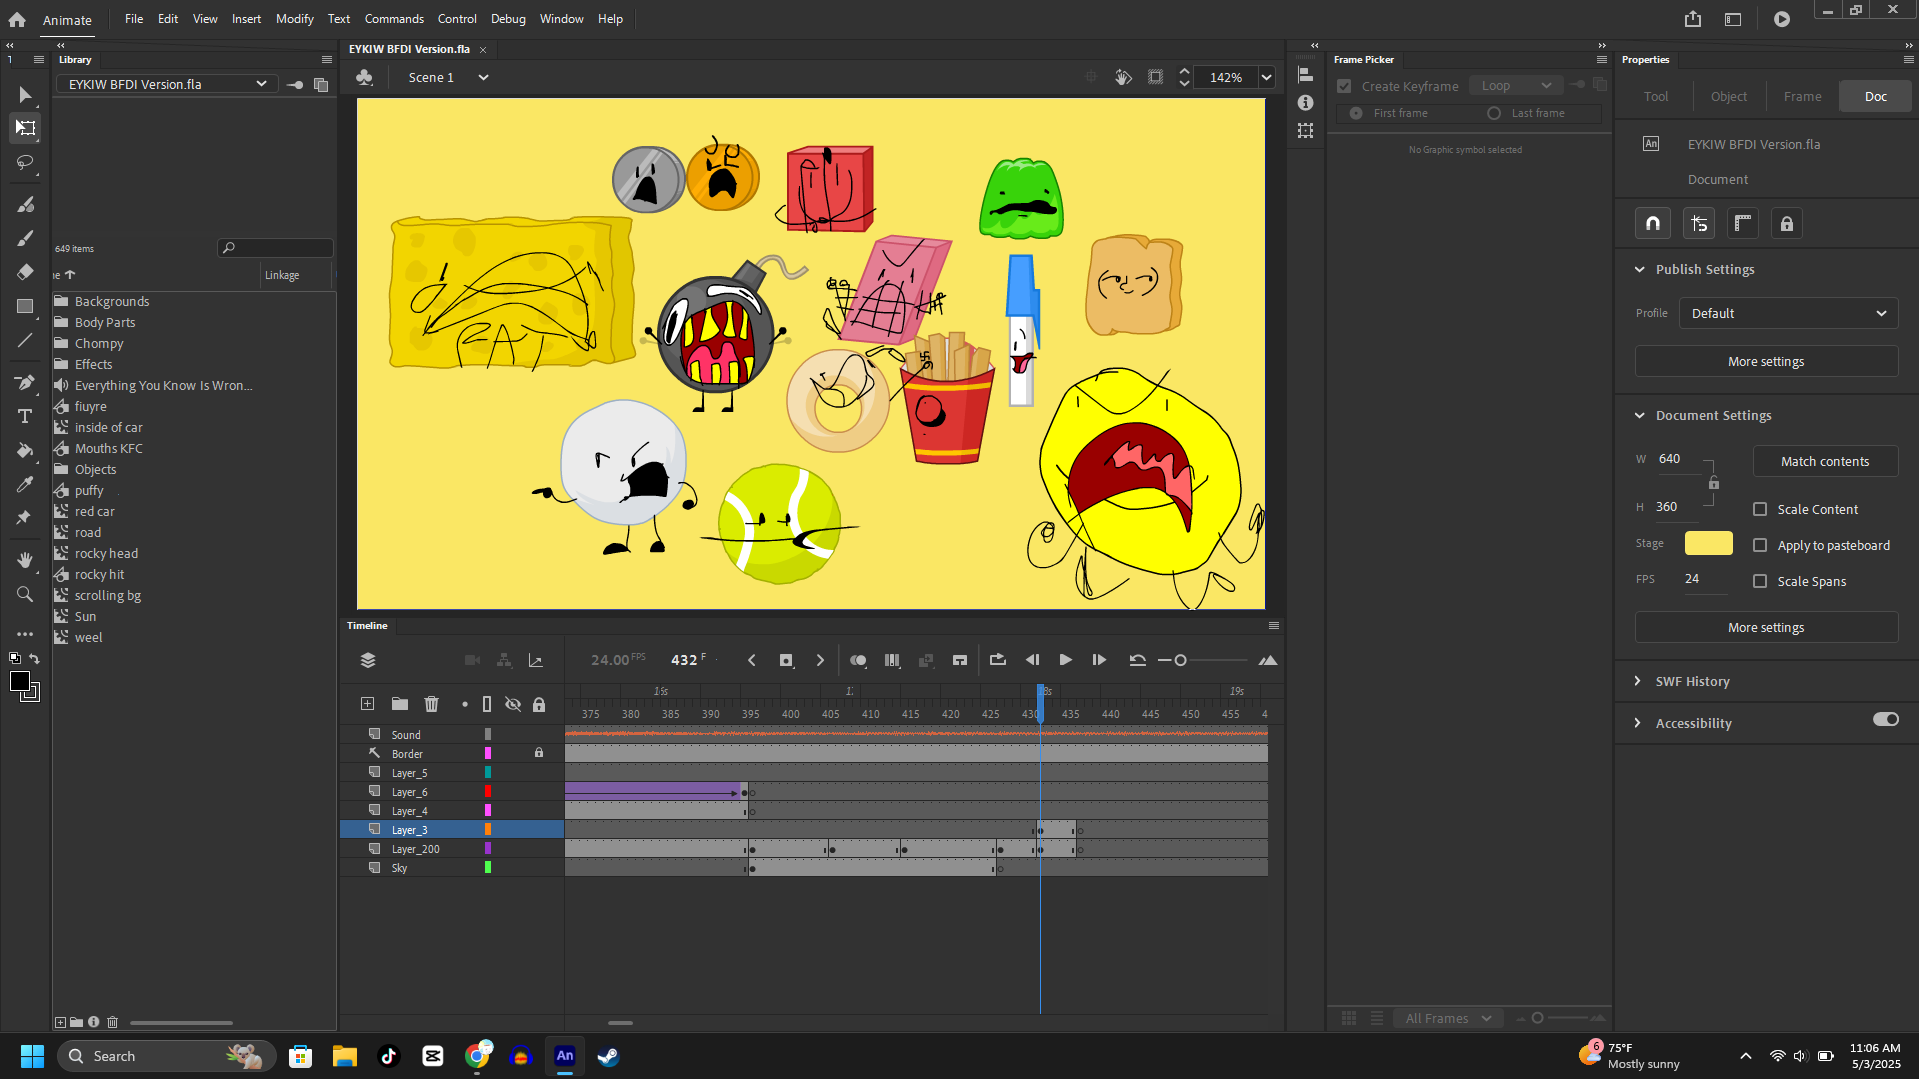Click More settings under Document Settings

(x=1766, y=627)
